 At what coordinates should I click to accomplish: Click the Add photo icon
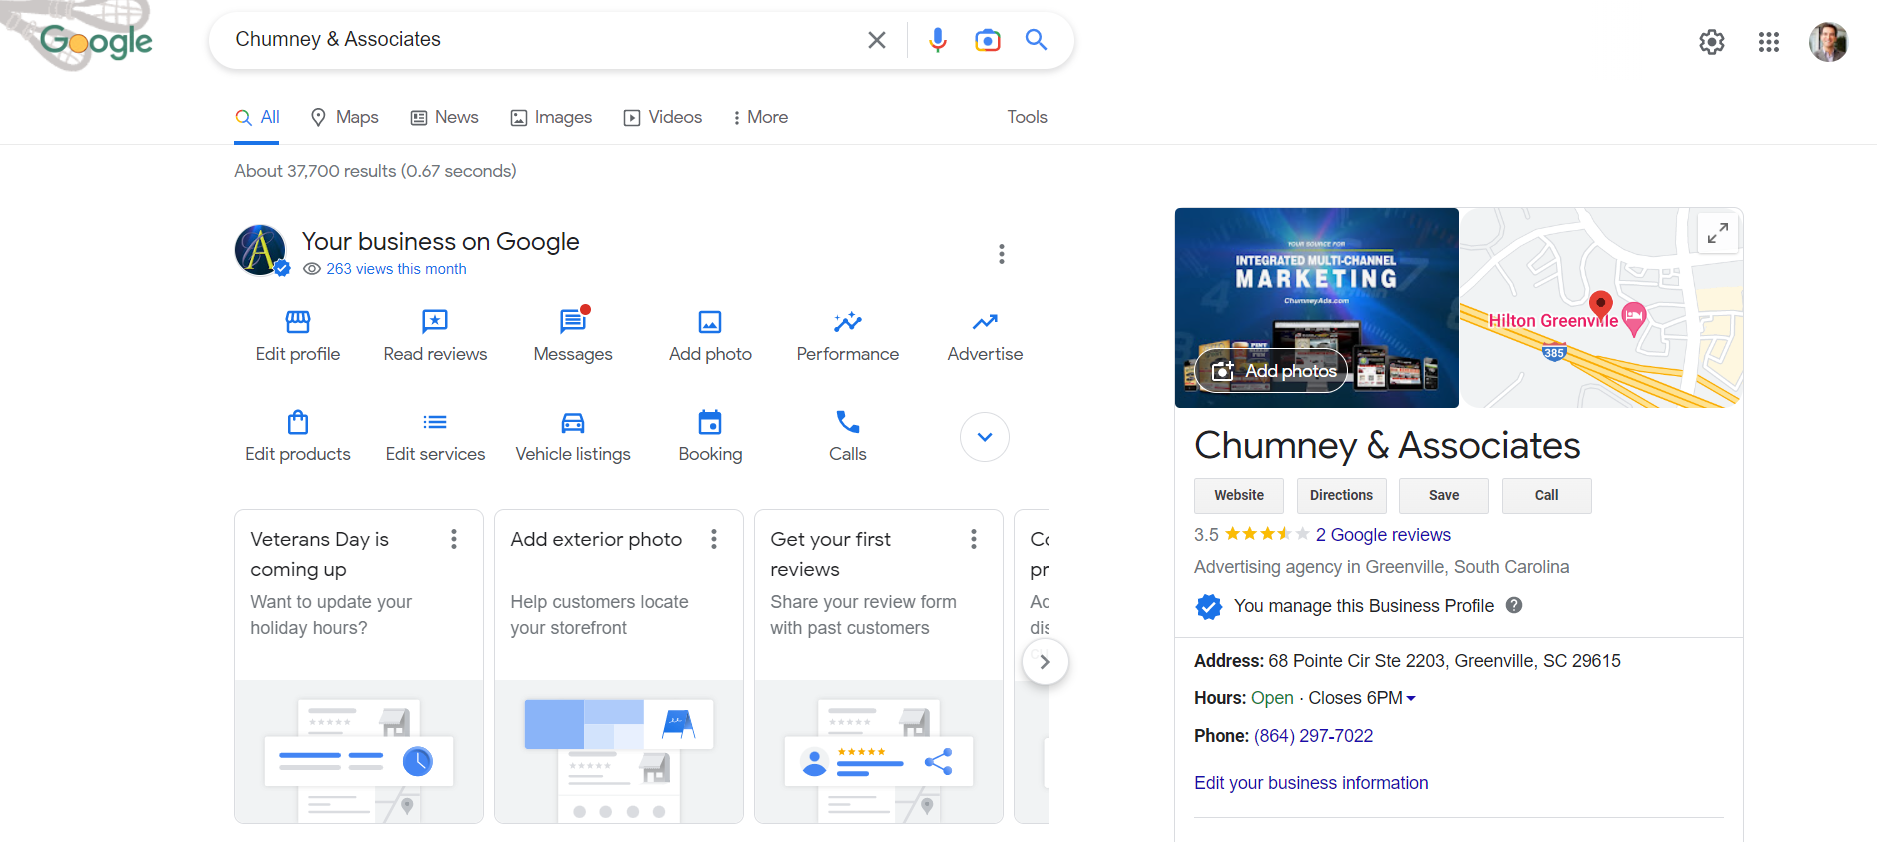coord(710,322)
